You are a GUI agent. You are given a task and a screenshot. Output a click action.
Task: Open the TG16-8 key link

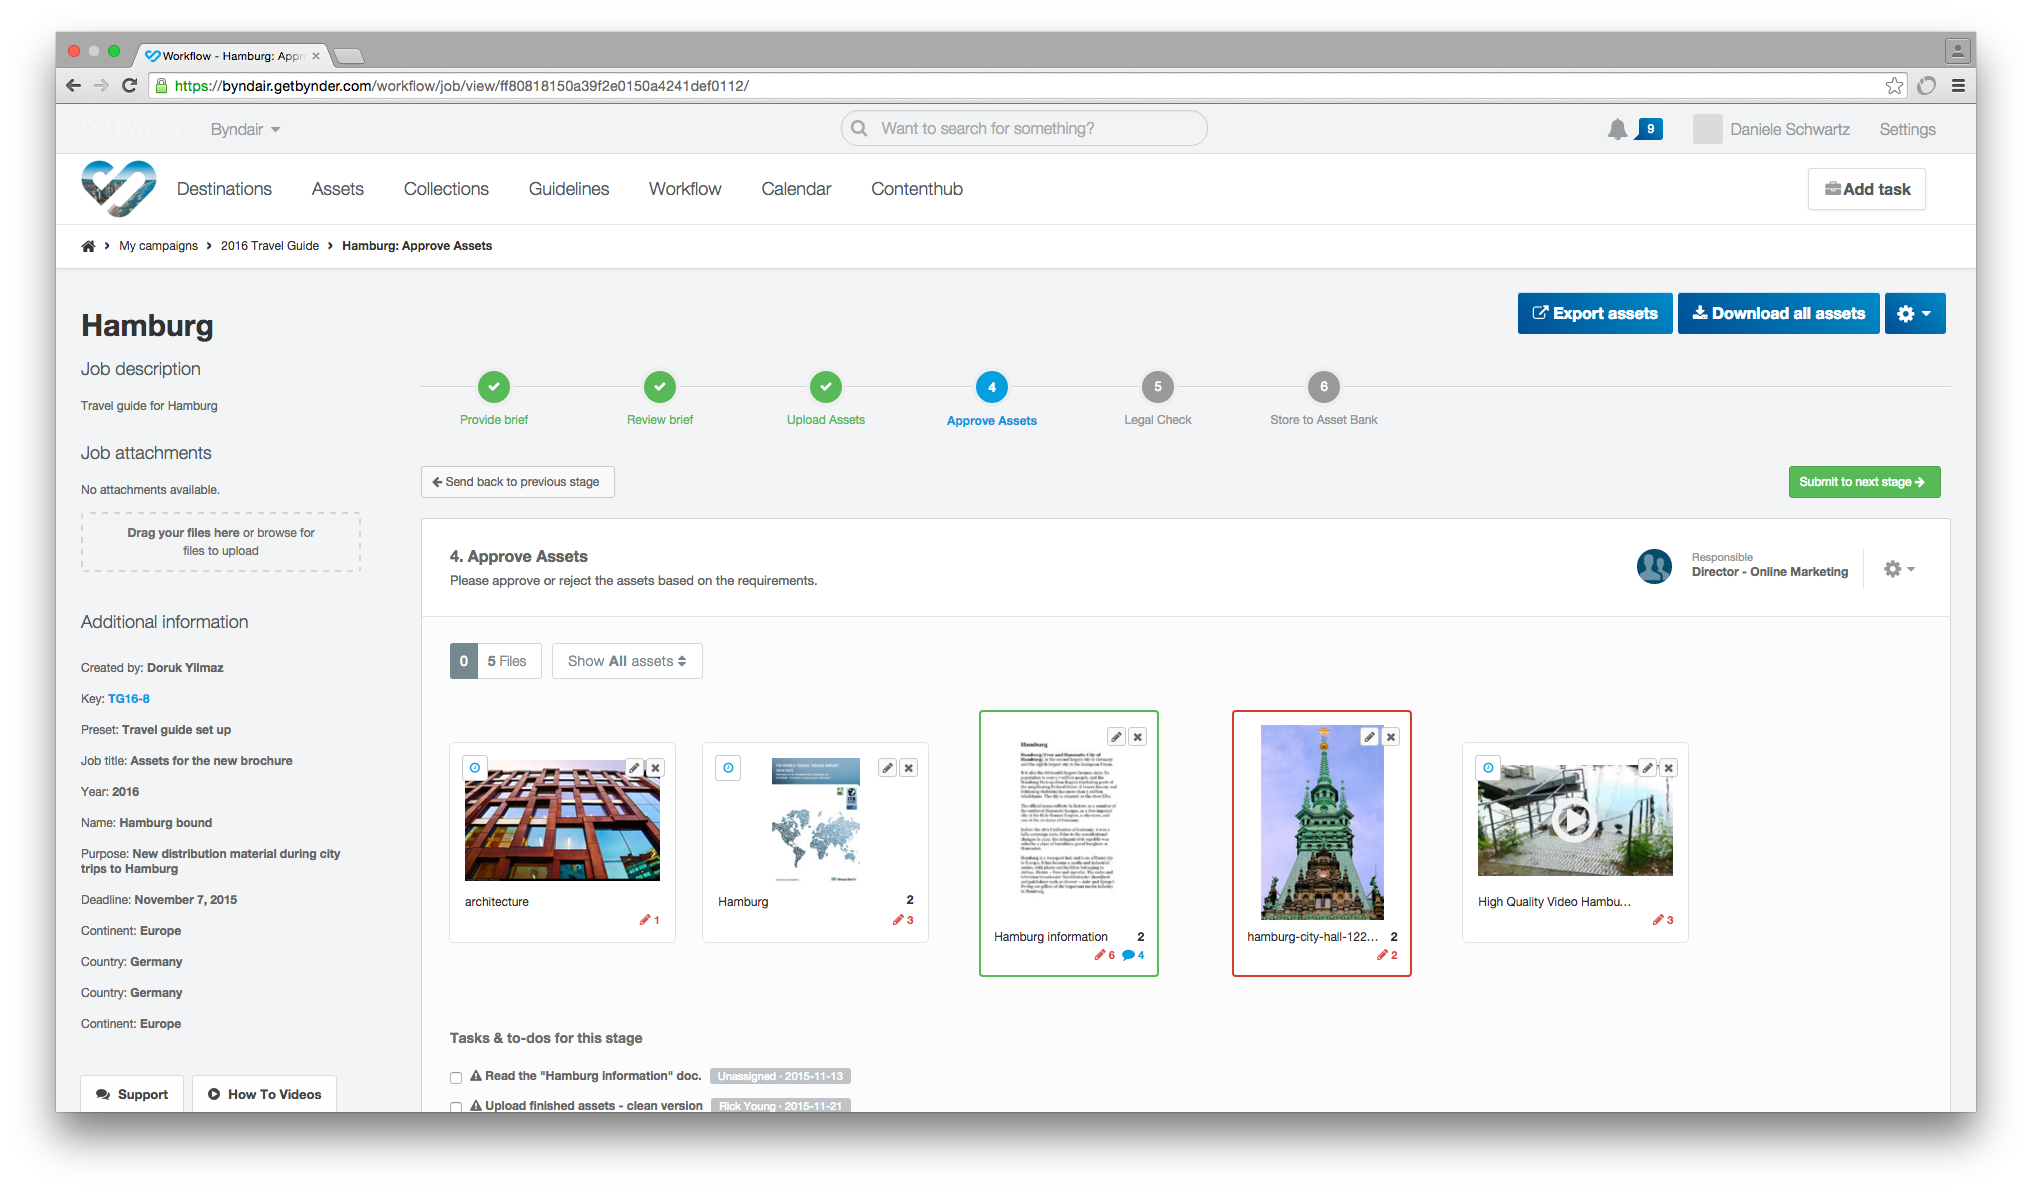click(x=129, y=699)
